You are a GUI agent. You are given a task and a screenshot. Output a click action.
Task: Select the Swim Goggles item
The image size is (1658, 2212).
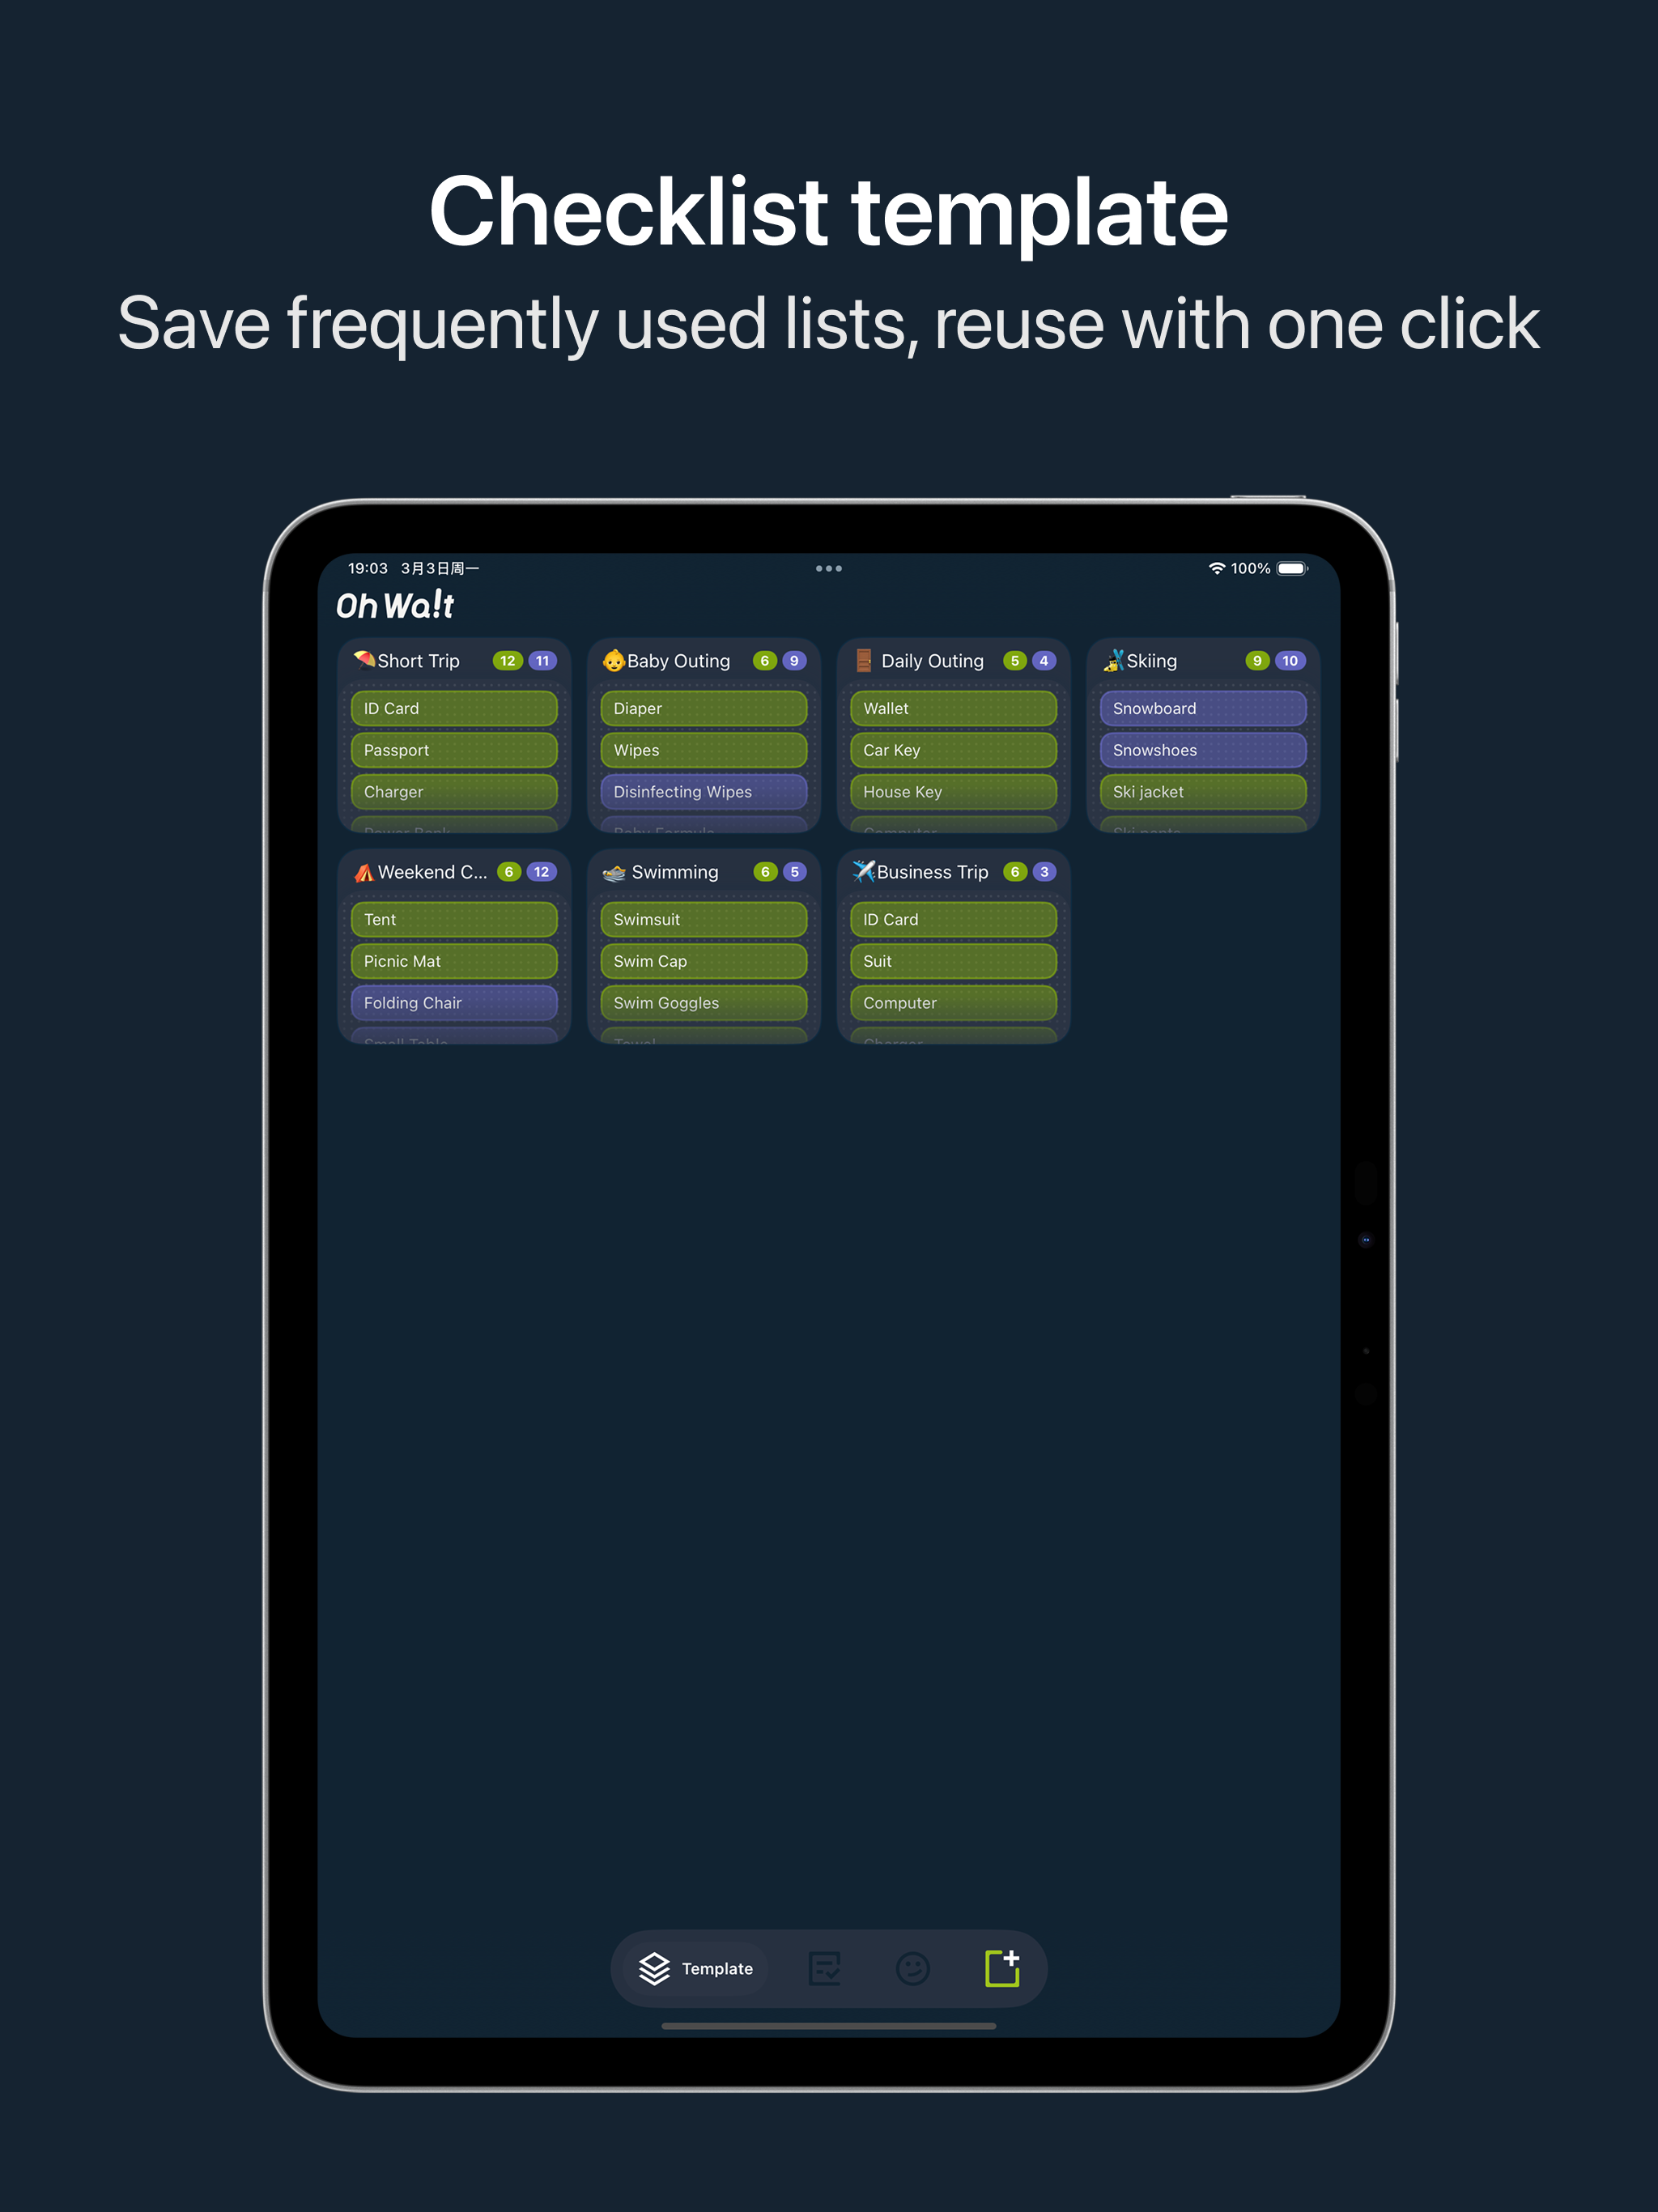click(x=703, y=1002)
